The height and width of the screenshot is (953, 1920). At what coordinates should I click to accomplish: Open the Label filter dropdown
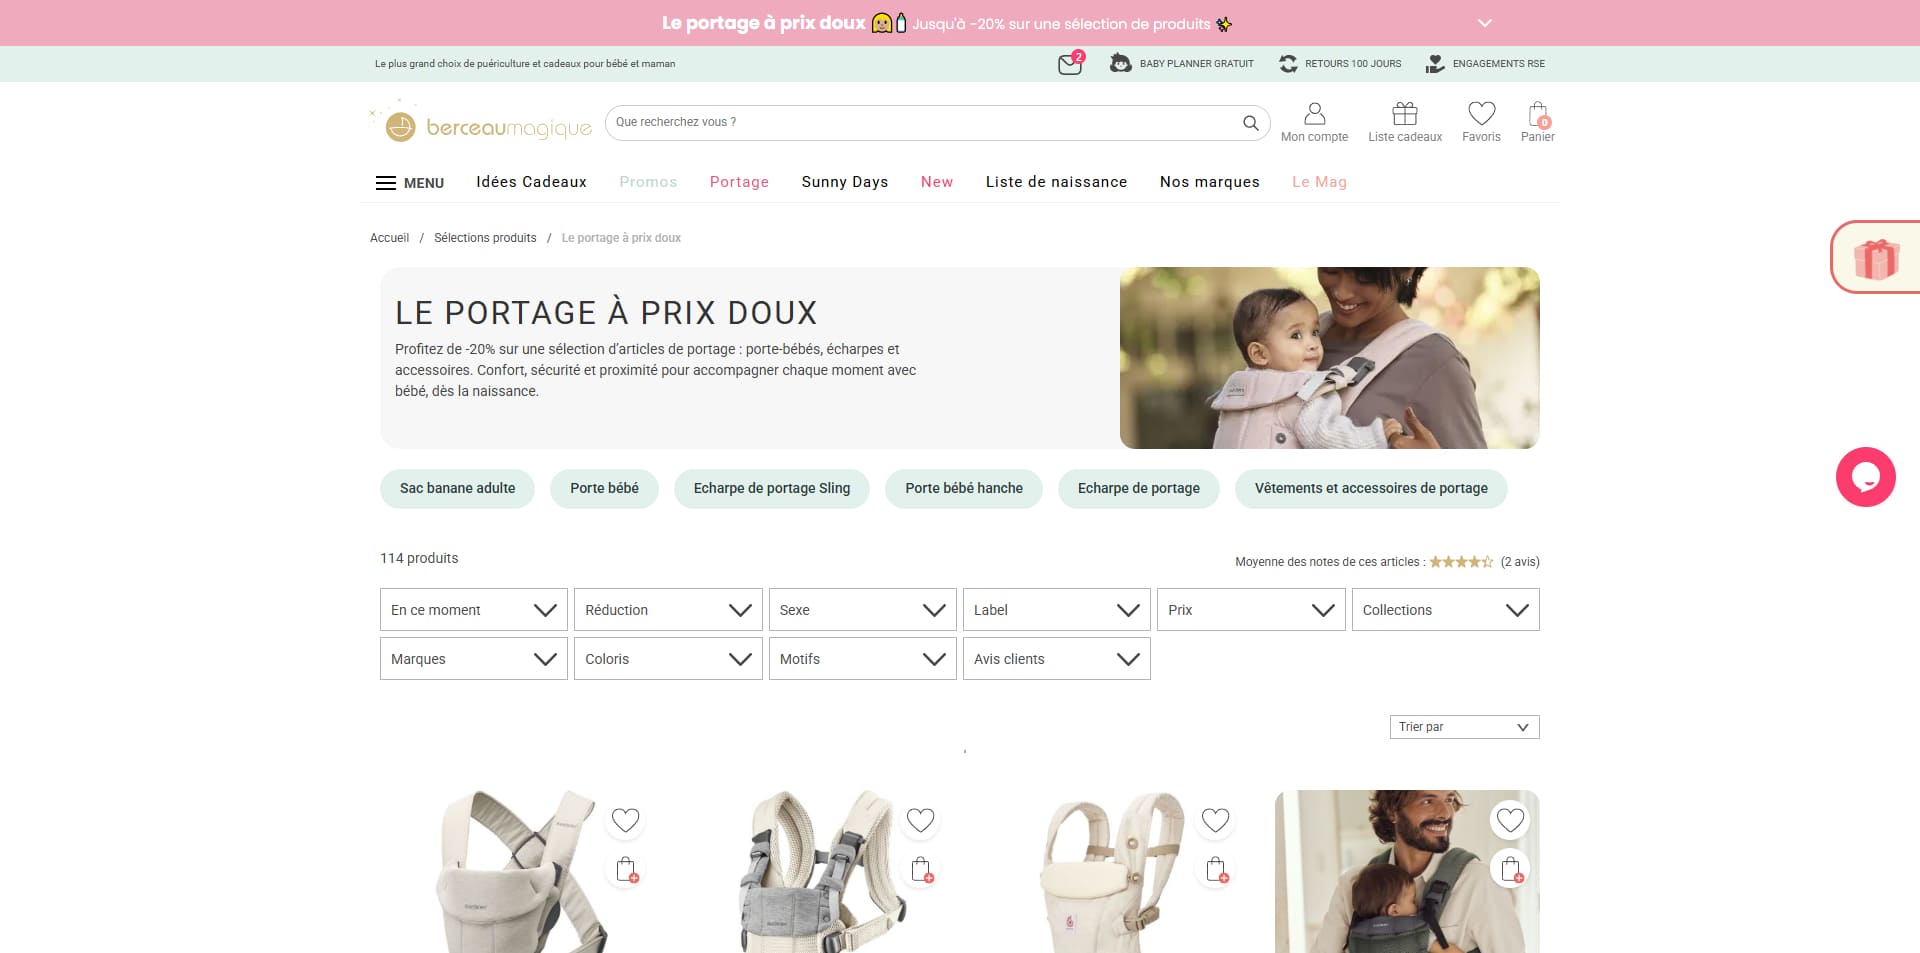coord(1057,610)
